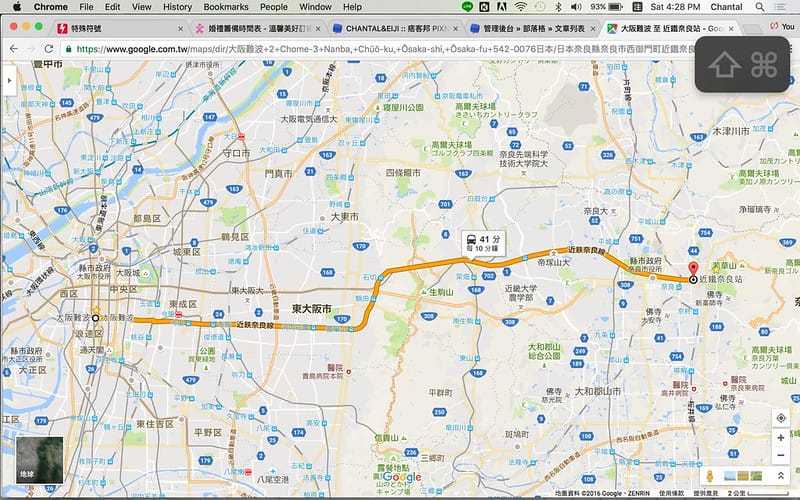
Task: Pick up the Street View pegman
Action: [710, 476]
